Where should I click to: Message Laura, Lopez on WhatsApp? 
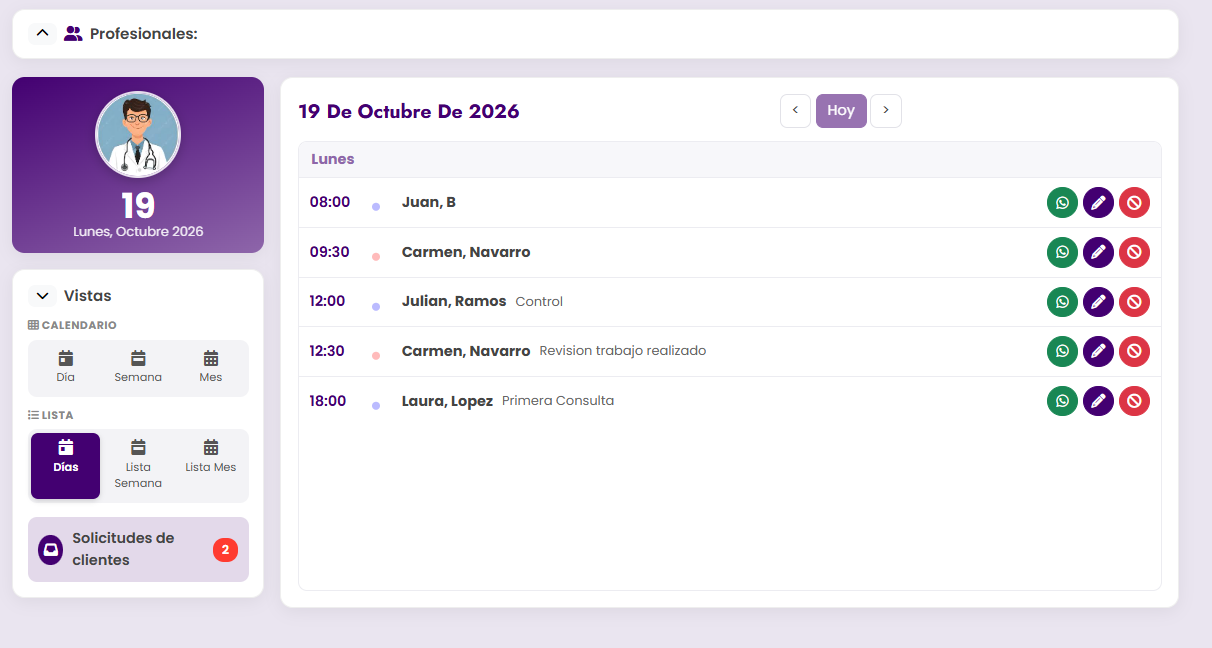1062,401
